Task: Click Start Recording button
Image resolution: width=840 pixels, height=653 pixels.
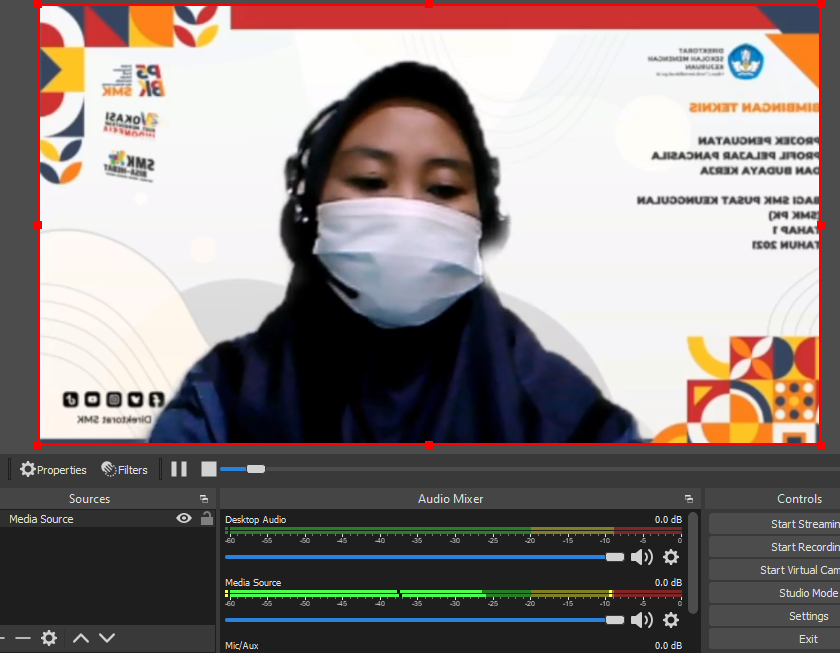Action: tap(775, 547)
